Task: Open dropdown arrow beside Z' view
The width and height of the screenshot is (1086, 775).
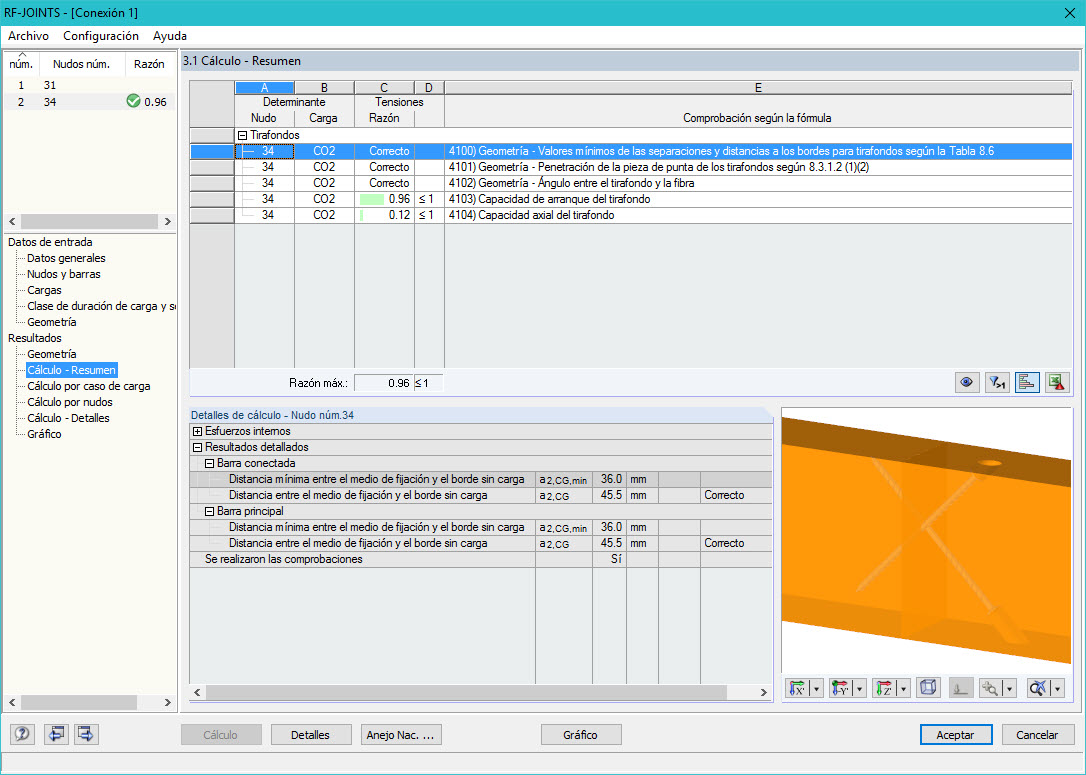Action: tap(903, 688)
